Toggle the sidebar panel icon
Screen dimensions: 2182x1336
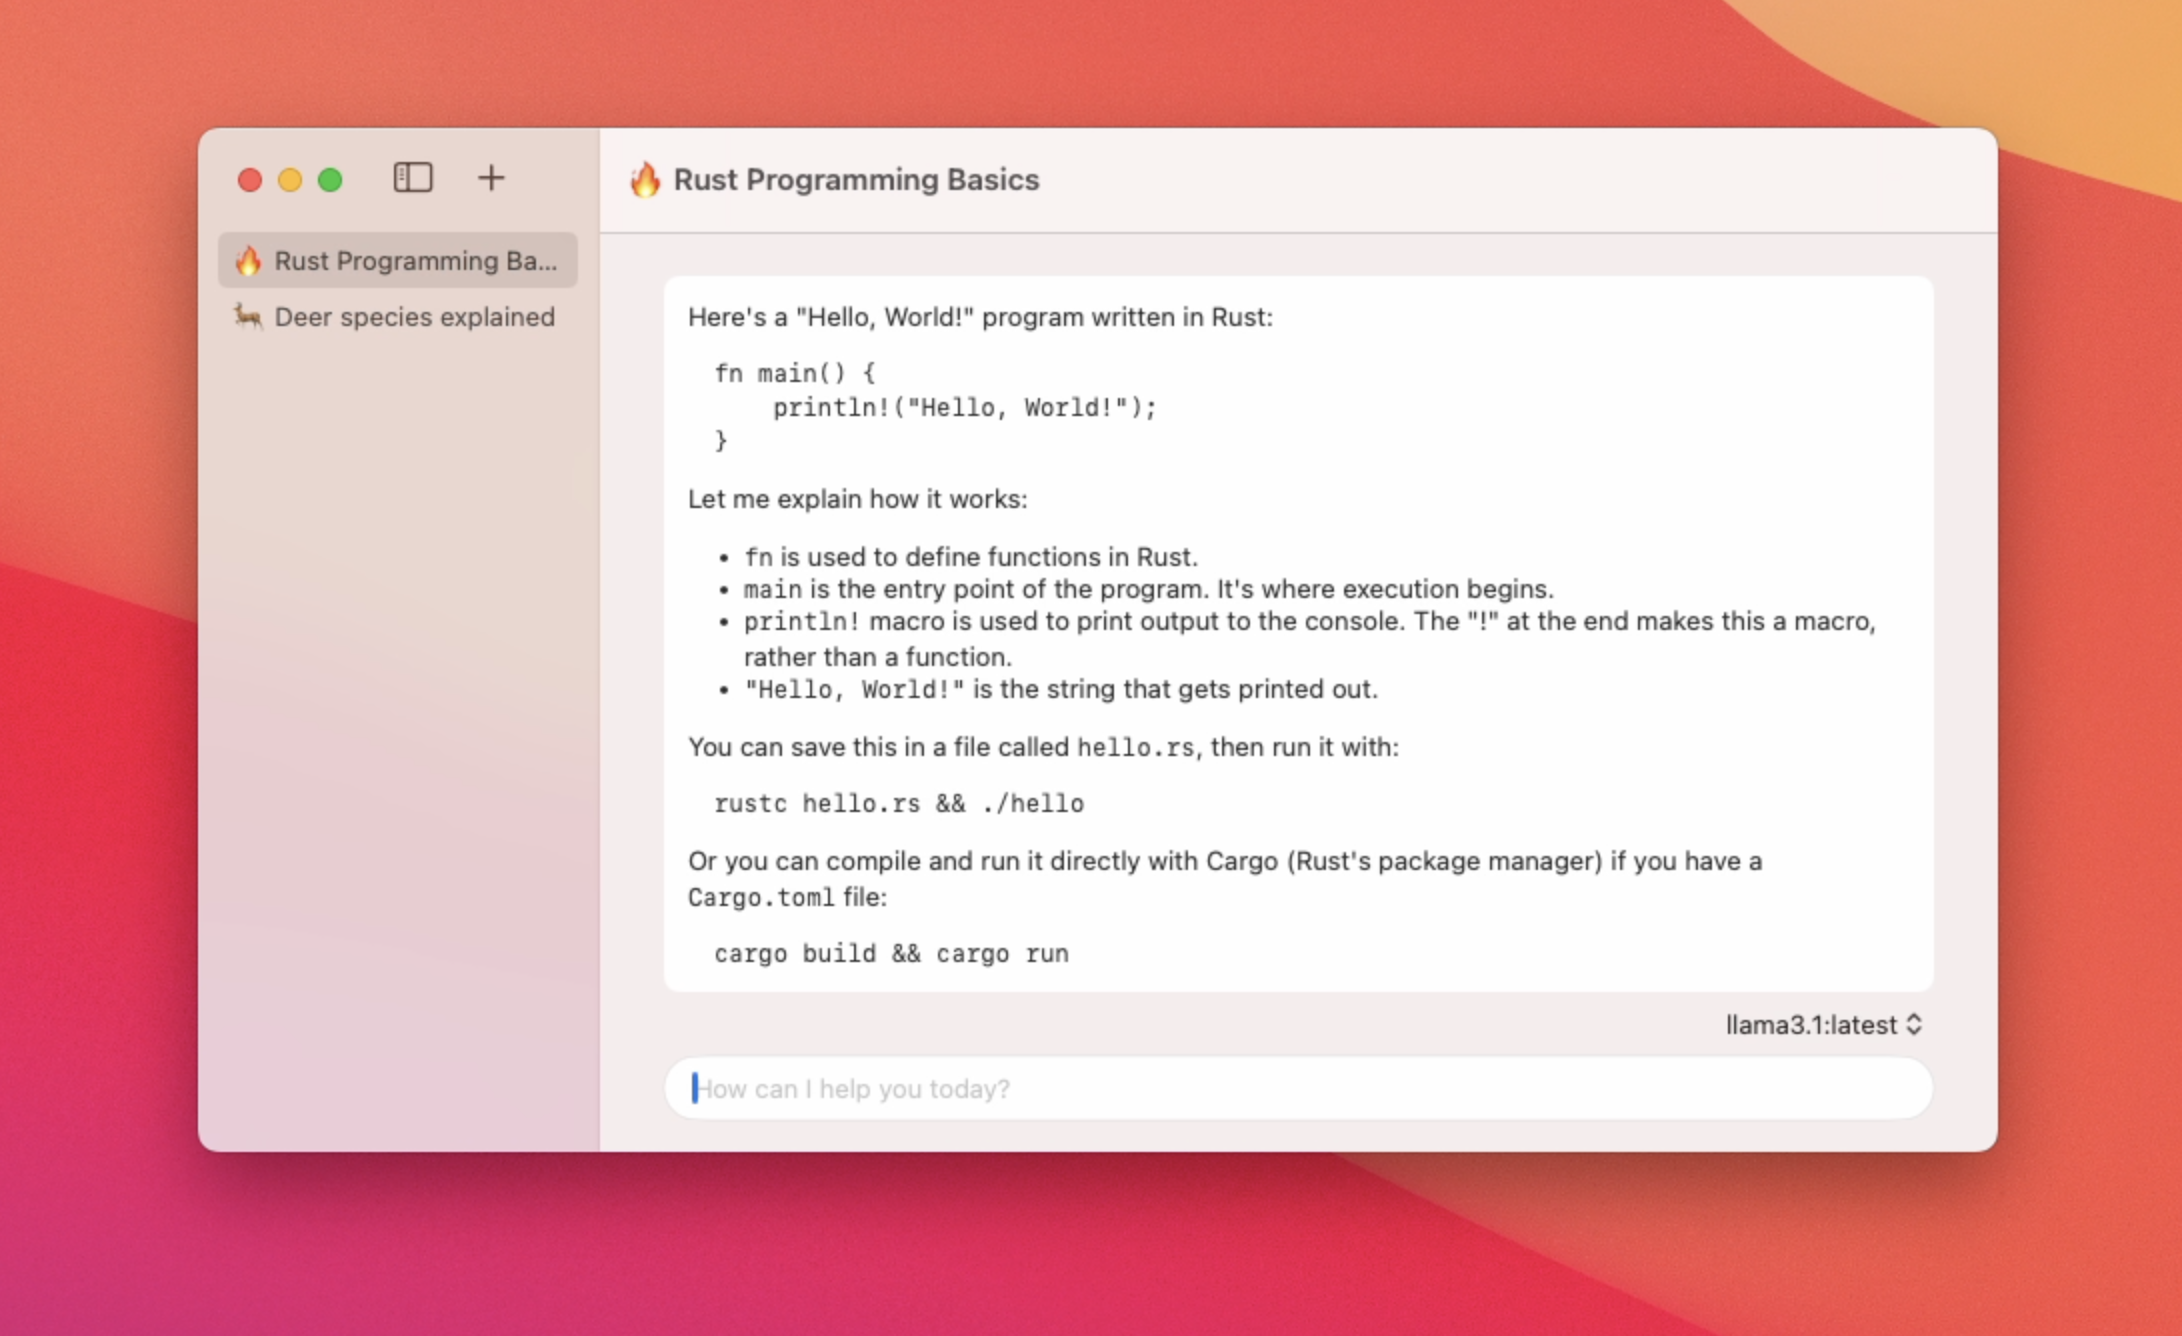412,178
